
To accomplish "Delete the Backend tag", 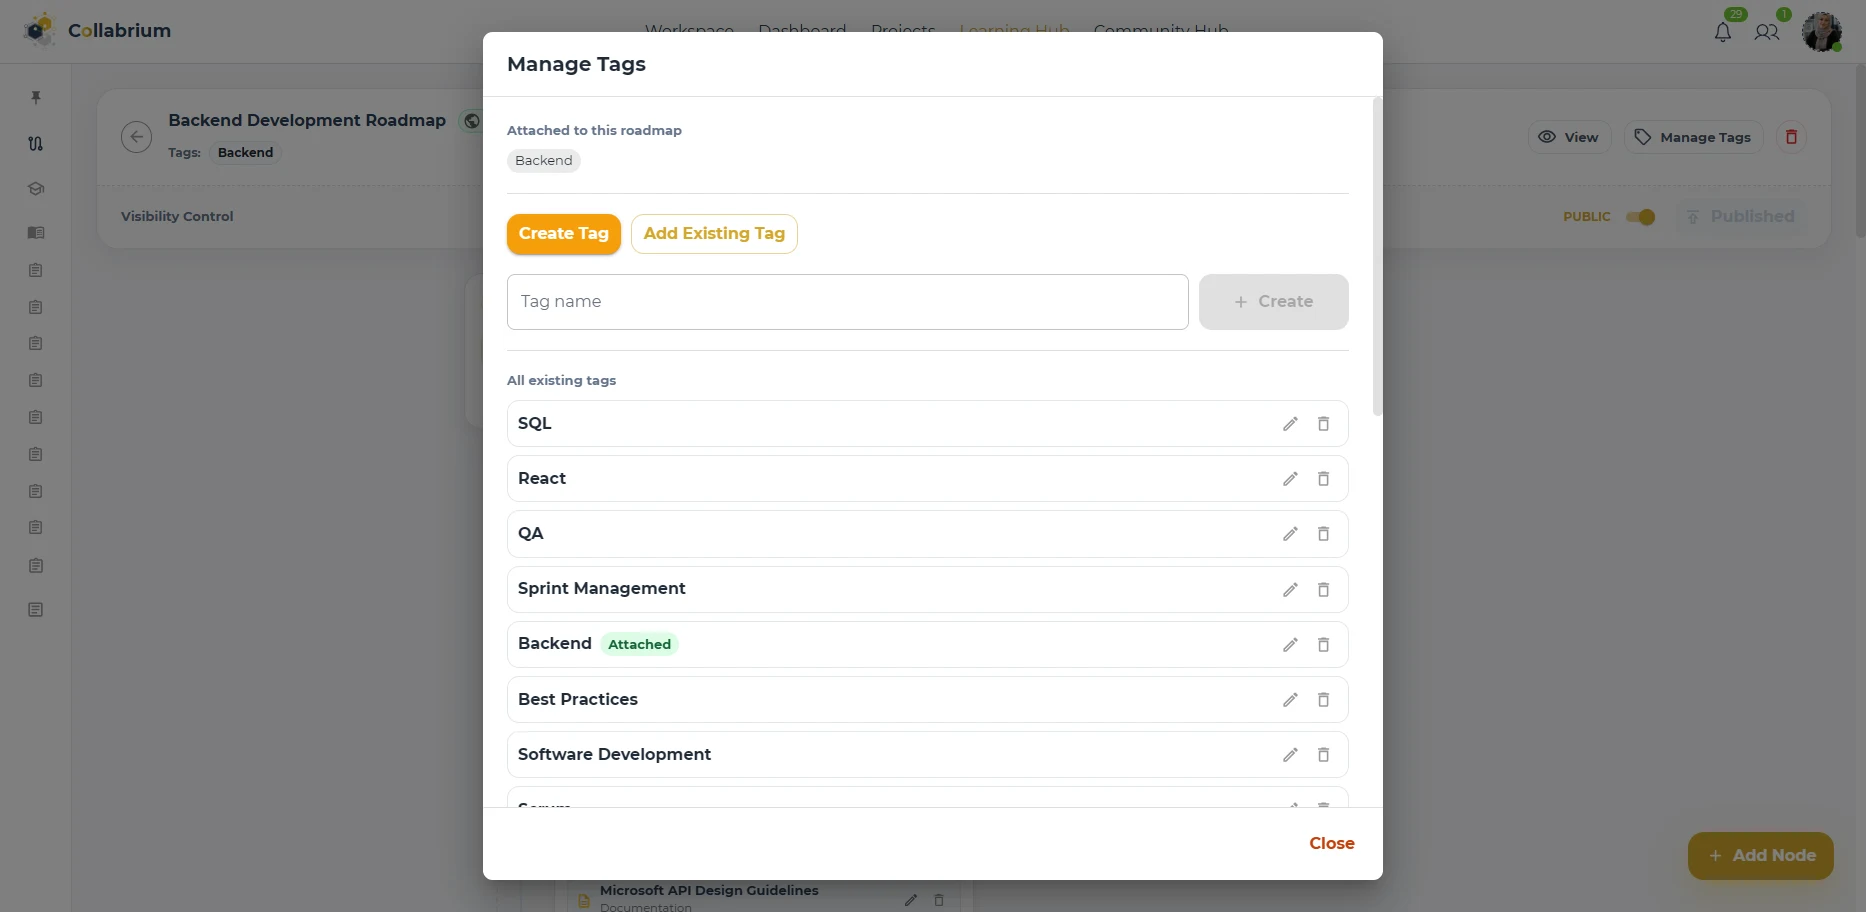I will (1323, 645).
